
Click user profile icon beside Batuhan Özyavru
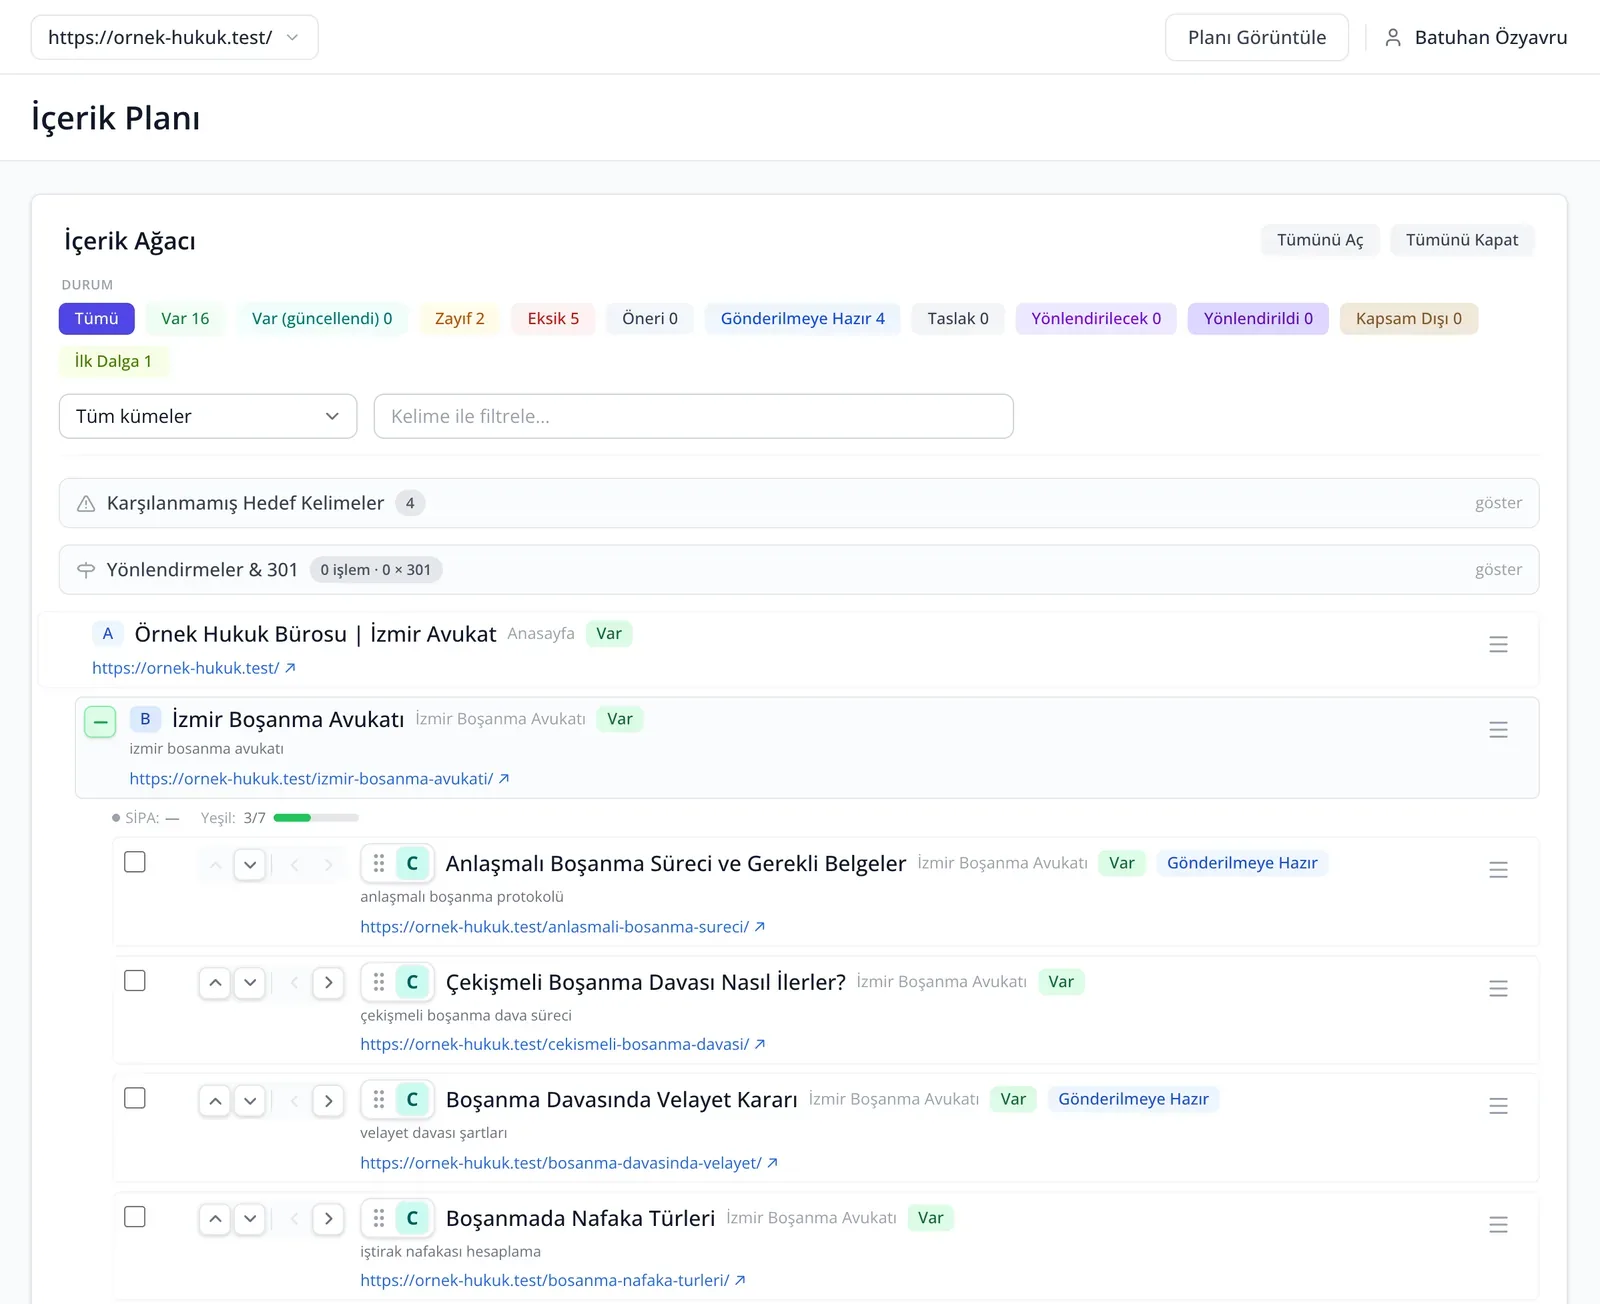(x=1393, y=38)
